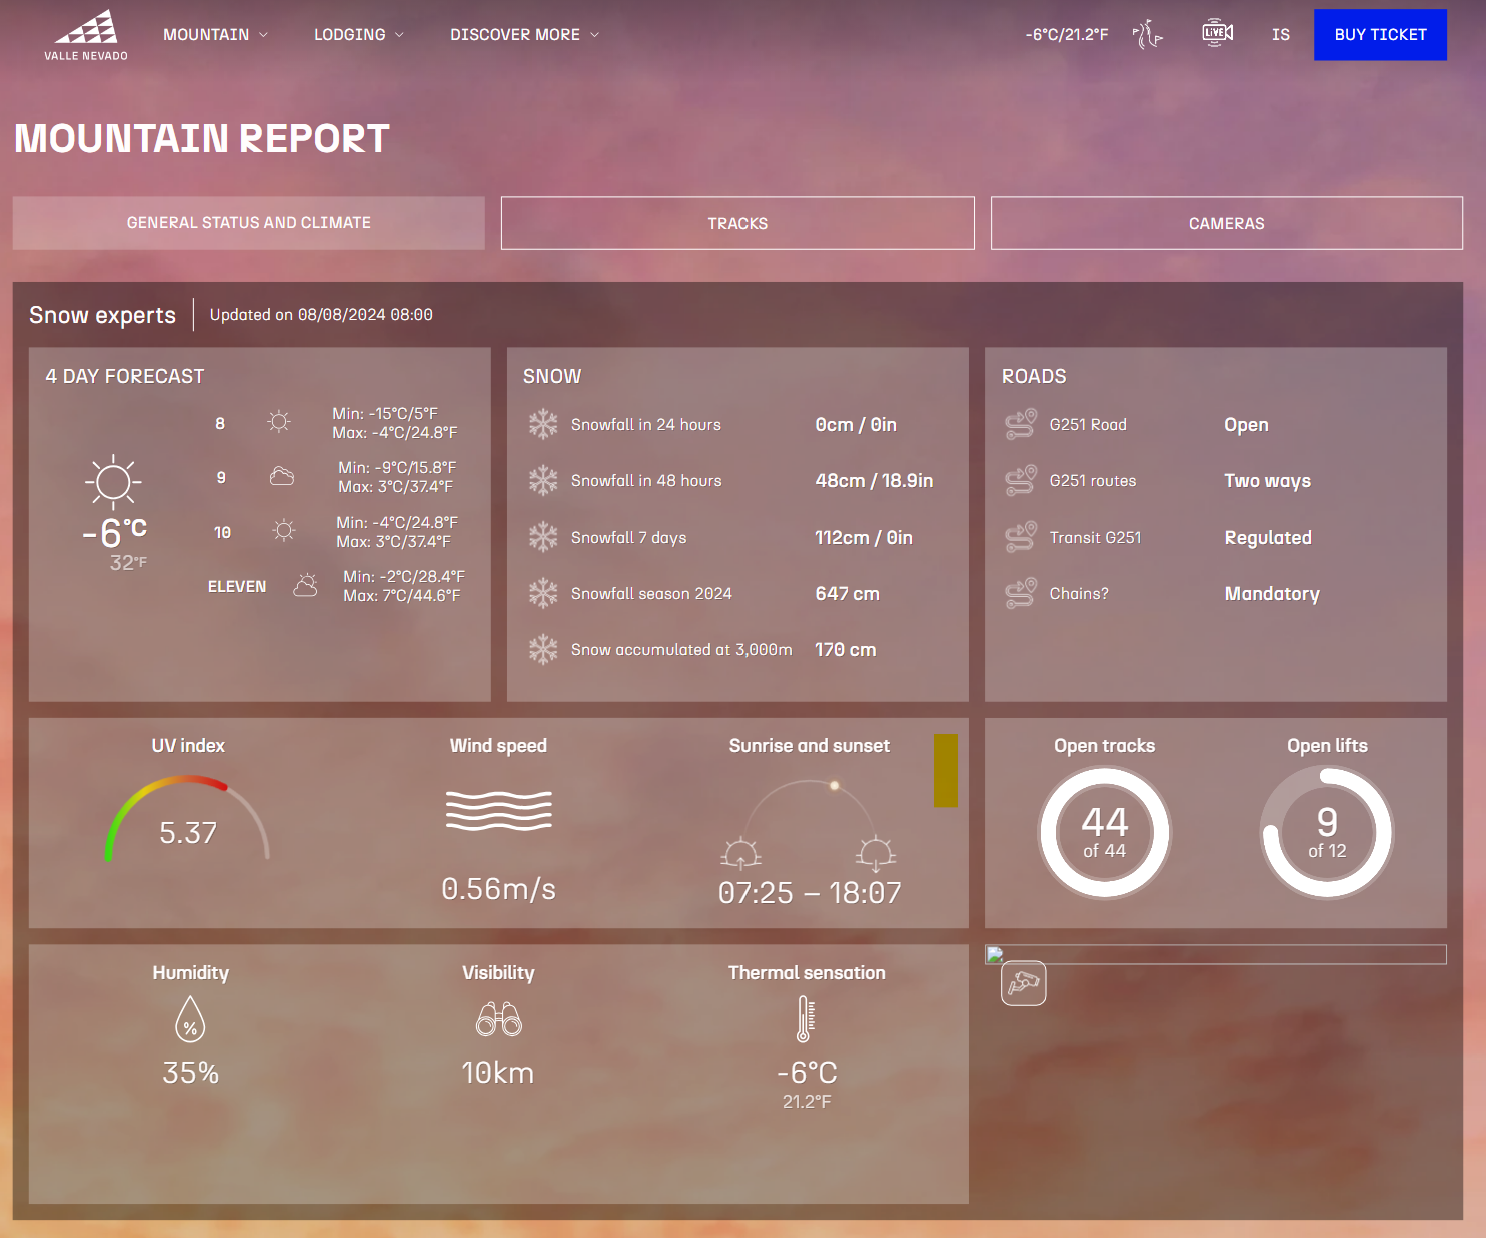Expand the LODGING menu
The width and height of the screenshot is (1486, 1238).
[x=359, y=34]
